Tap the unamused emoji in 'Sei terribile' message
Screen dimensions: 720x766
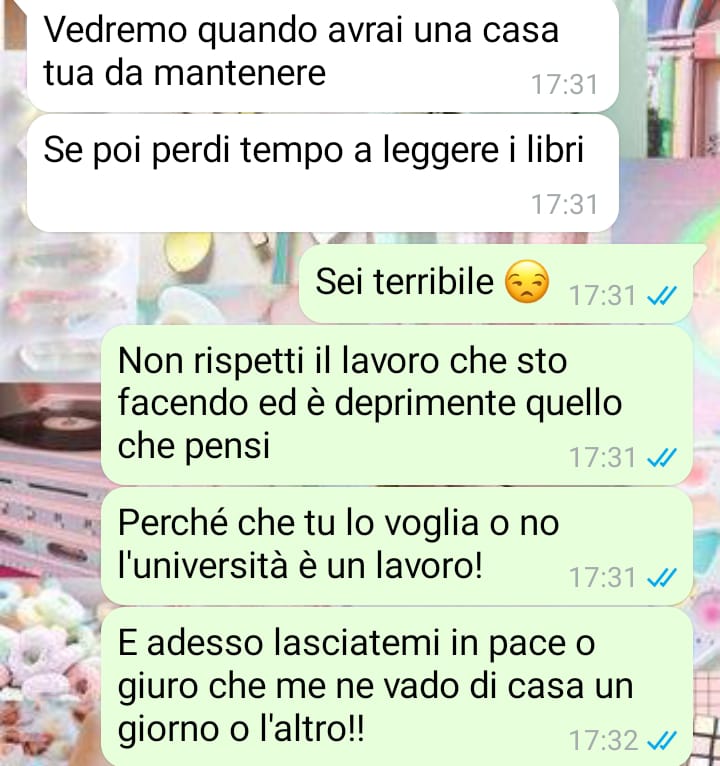(x=527, y=282)
